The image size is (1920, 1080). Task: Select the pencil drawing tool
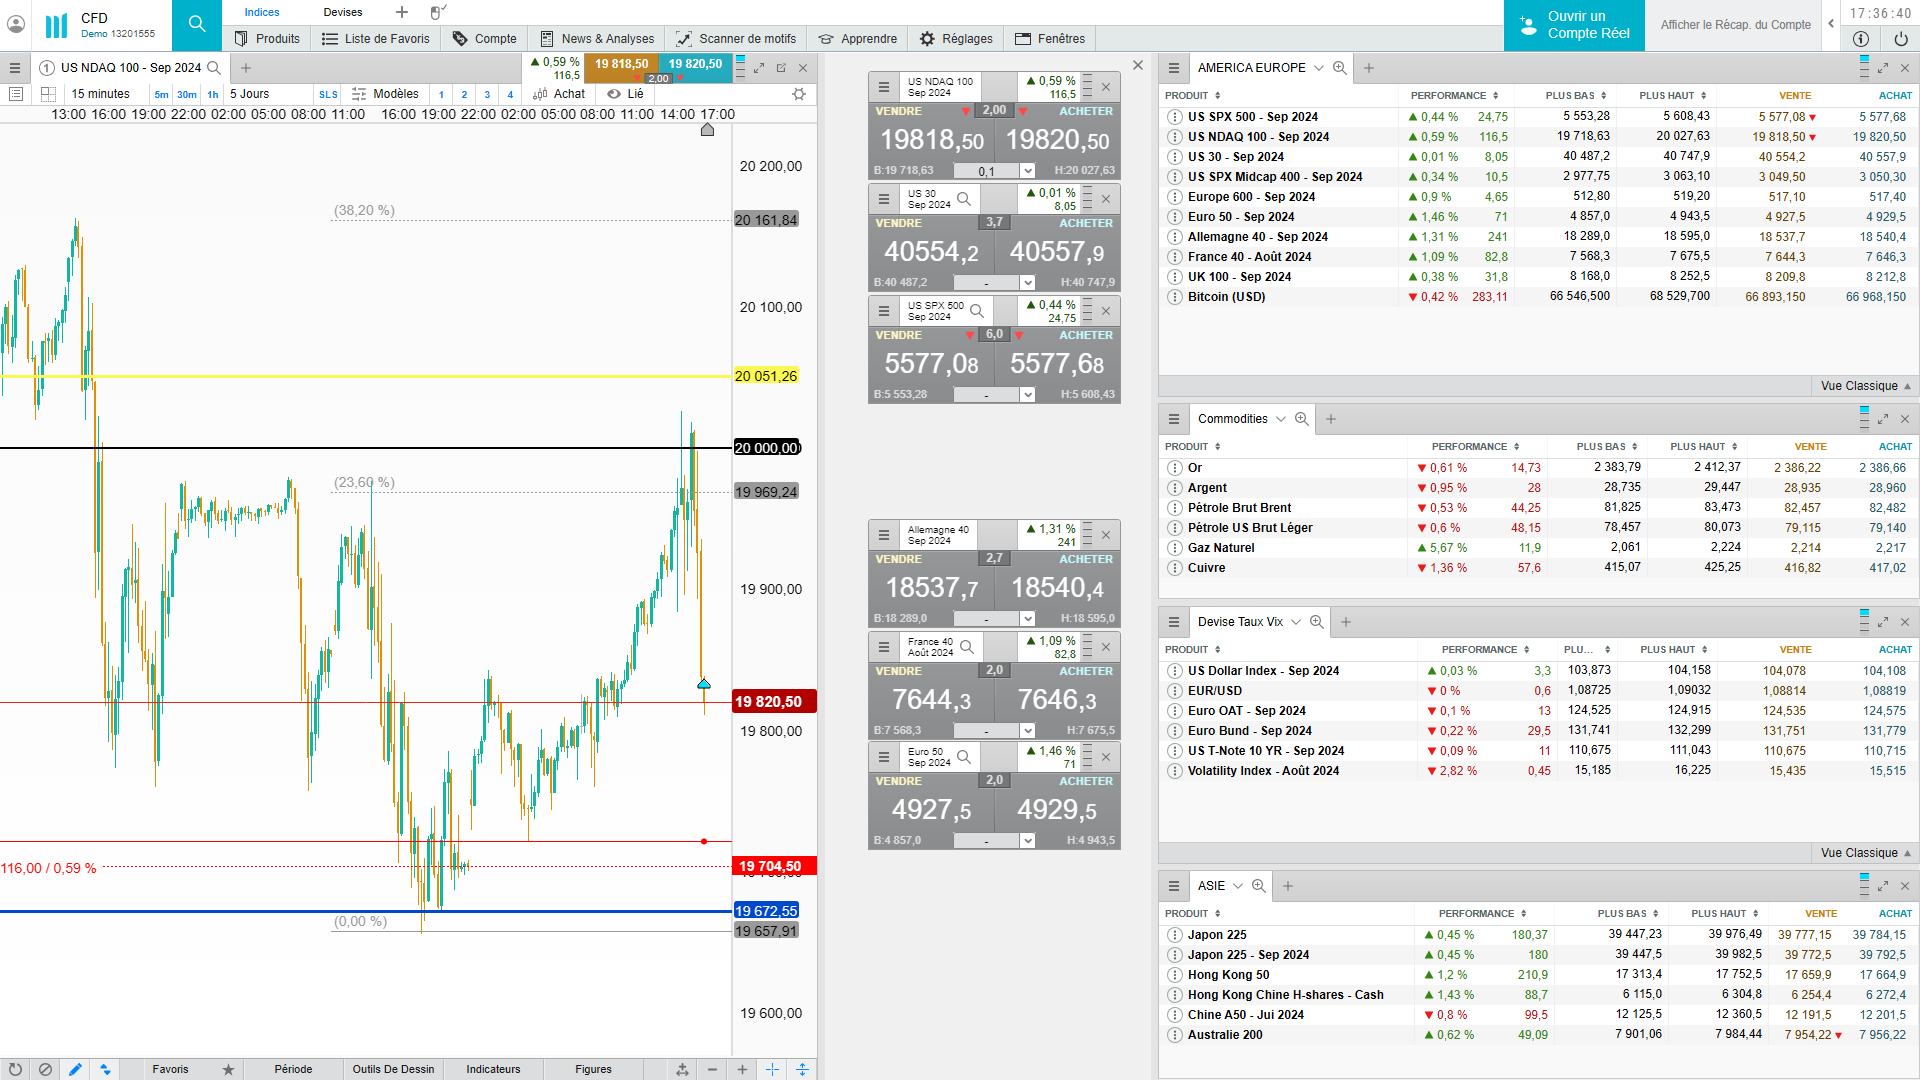[75, 1069]
